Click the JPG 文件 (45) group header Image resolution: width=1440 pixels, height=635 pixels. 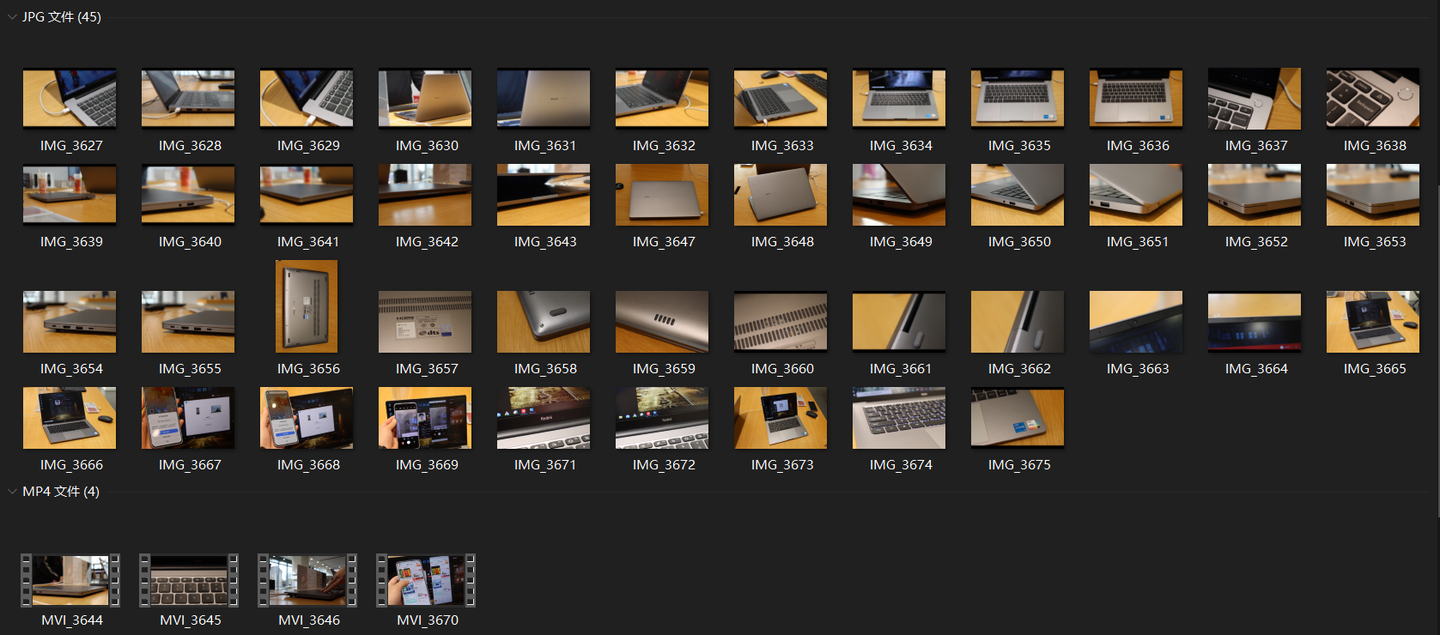61,17
